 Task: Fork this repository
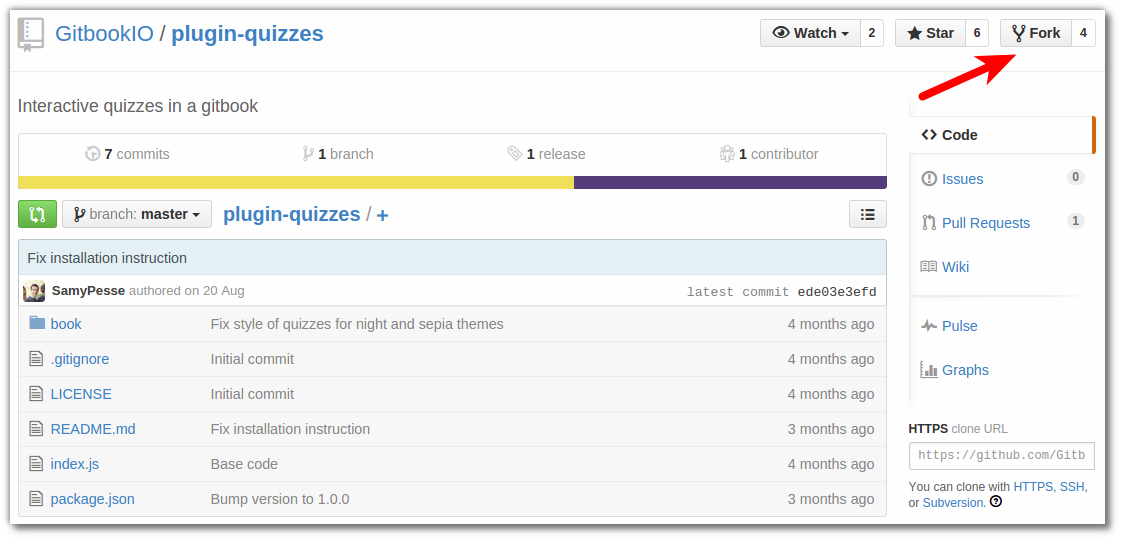(1035, 33)
